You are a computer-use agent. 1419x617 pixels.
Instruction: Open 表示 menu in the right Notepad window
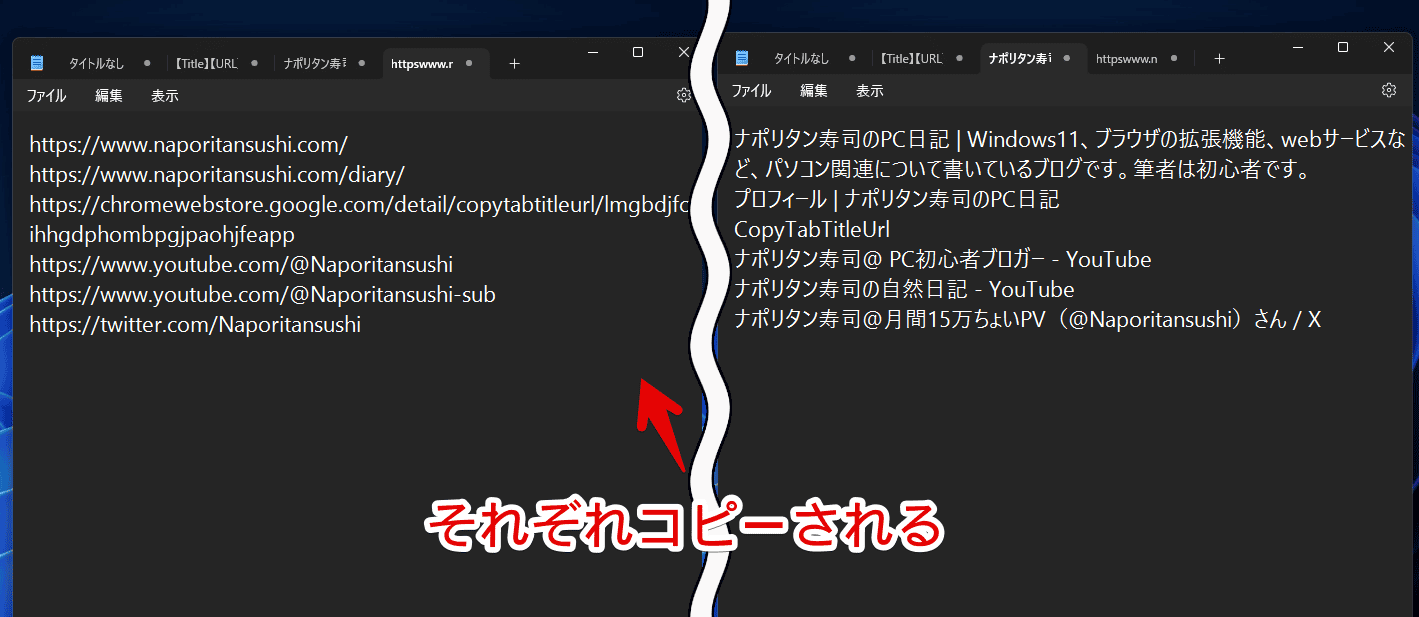click(870, 91)
